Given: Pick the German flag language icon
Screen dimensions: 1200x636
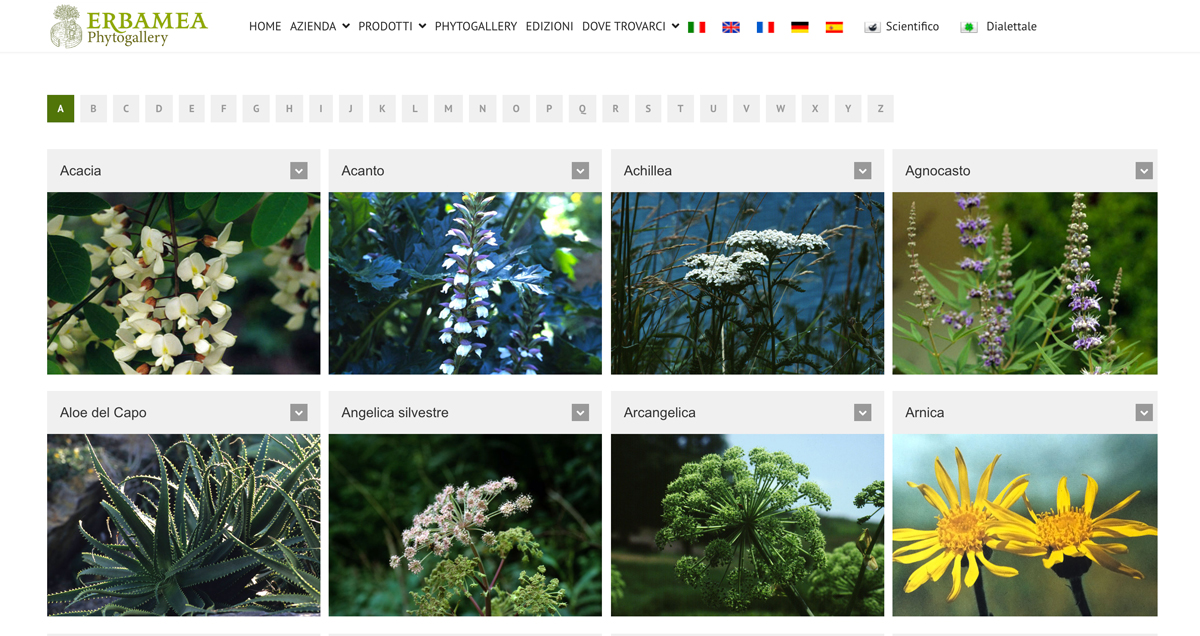Looking at the screenshot, I should (800, 27).
